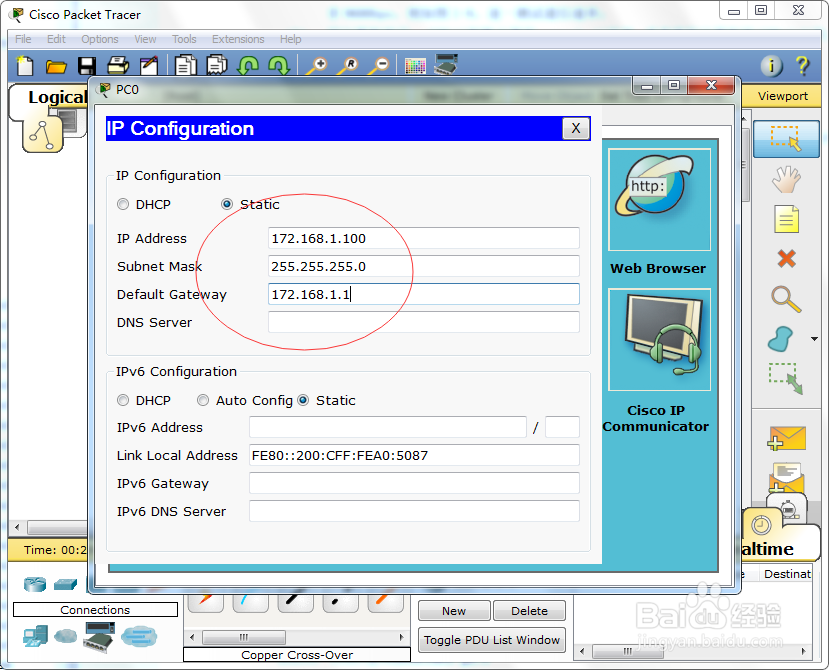Image resolution: width=829 pixels, height=670 pixels.
Task: Click the Redo arrow icon
Action: (279, 66)
